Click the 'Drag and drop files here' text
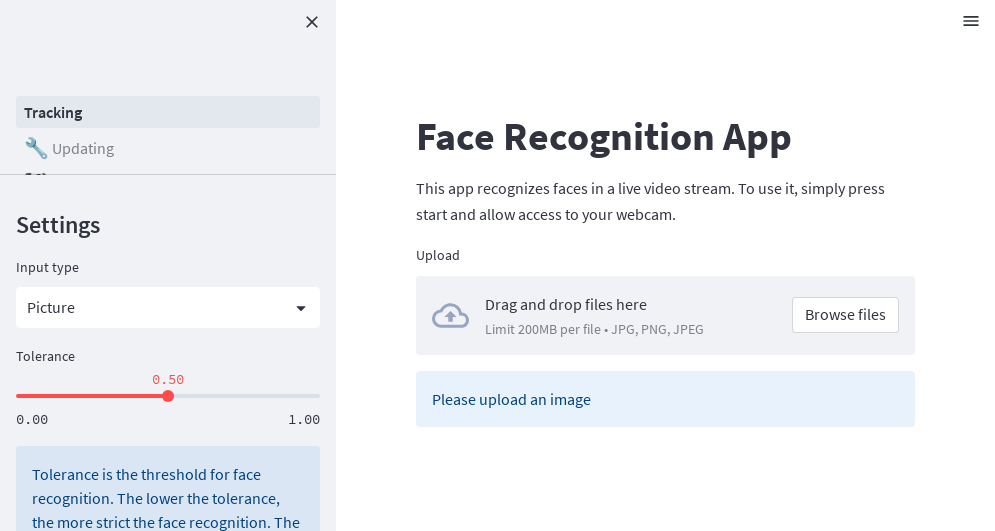The height and width of the screenshot is (531, 995). [566, 305]
